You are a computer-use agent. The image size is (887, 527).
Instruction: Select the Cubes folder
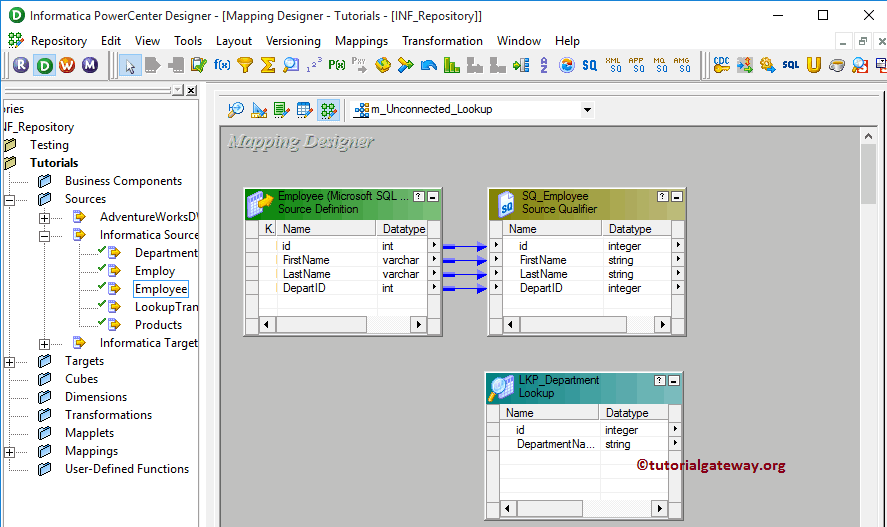(x=81, y=379)
